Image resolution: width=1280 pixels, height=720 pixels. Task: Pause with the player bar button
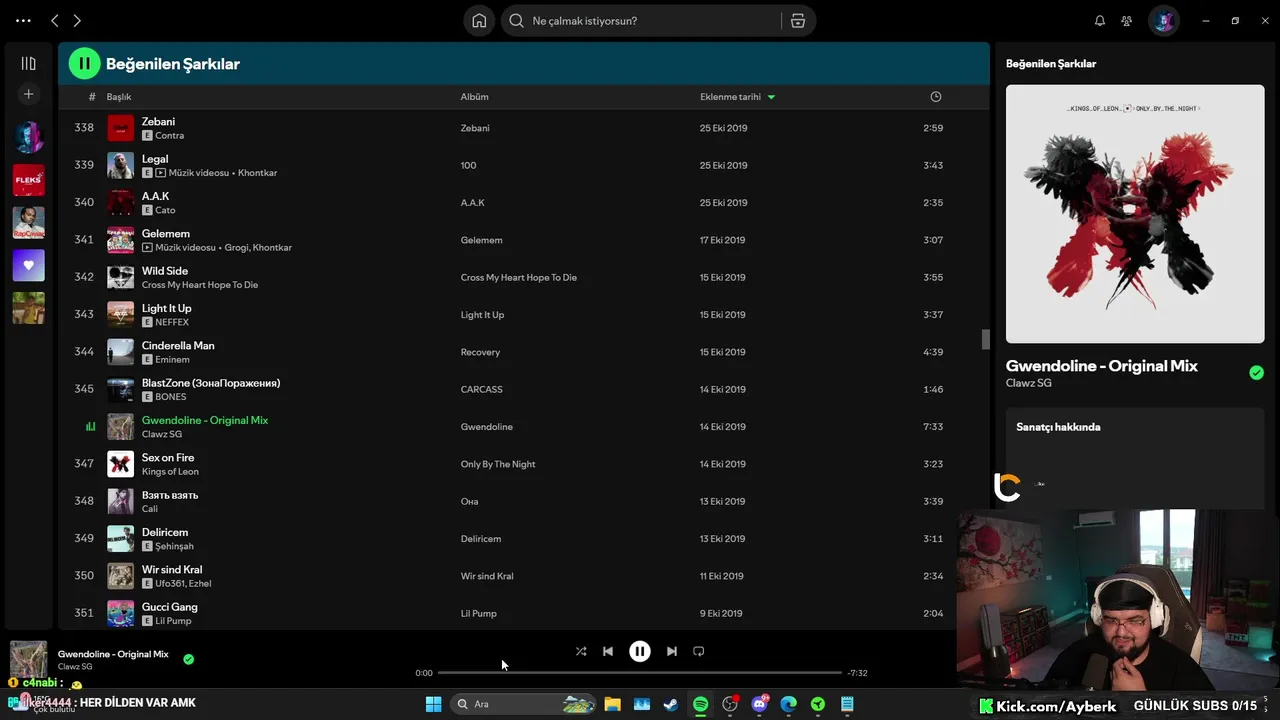click(640, 651)
